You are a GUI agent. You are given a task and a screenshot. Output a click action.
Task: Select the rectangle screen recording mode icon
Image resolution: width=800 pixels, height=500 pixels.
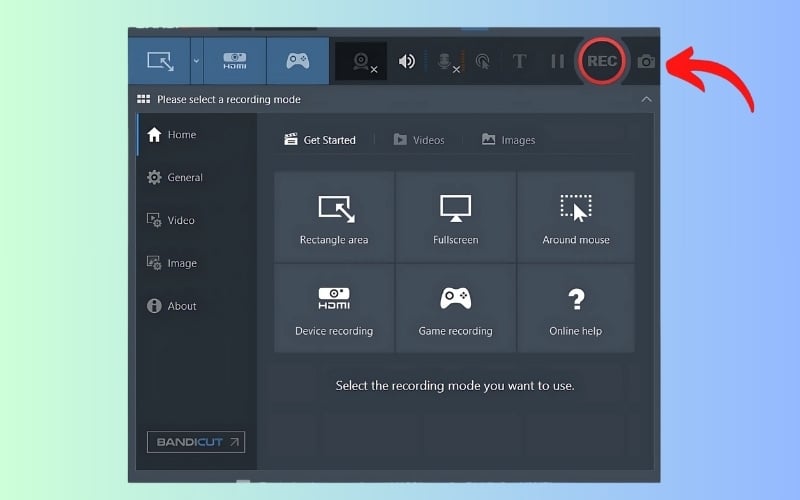160,61
